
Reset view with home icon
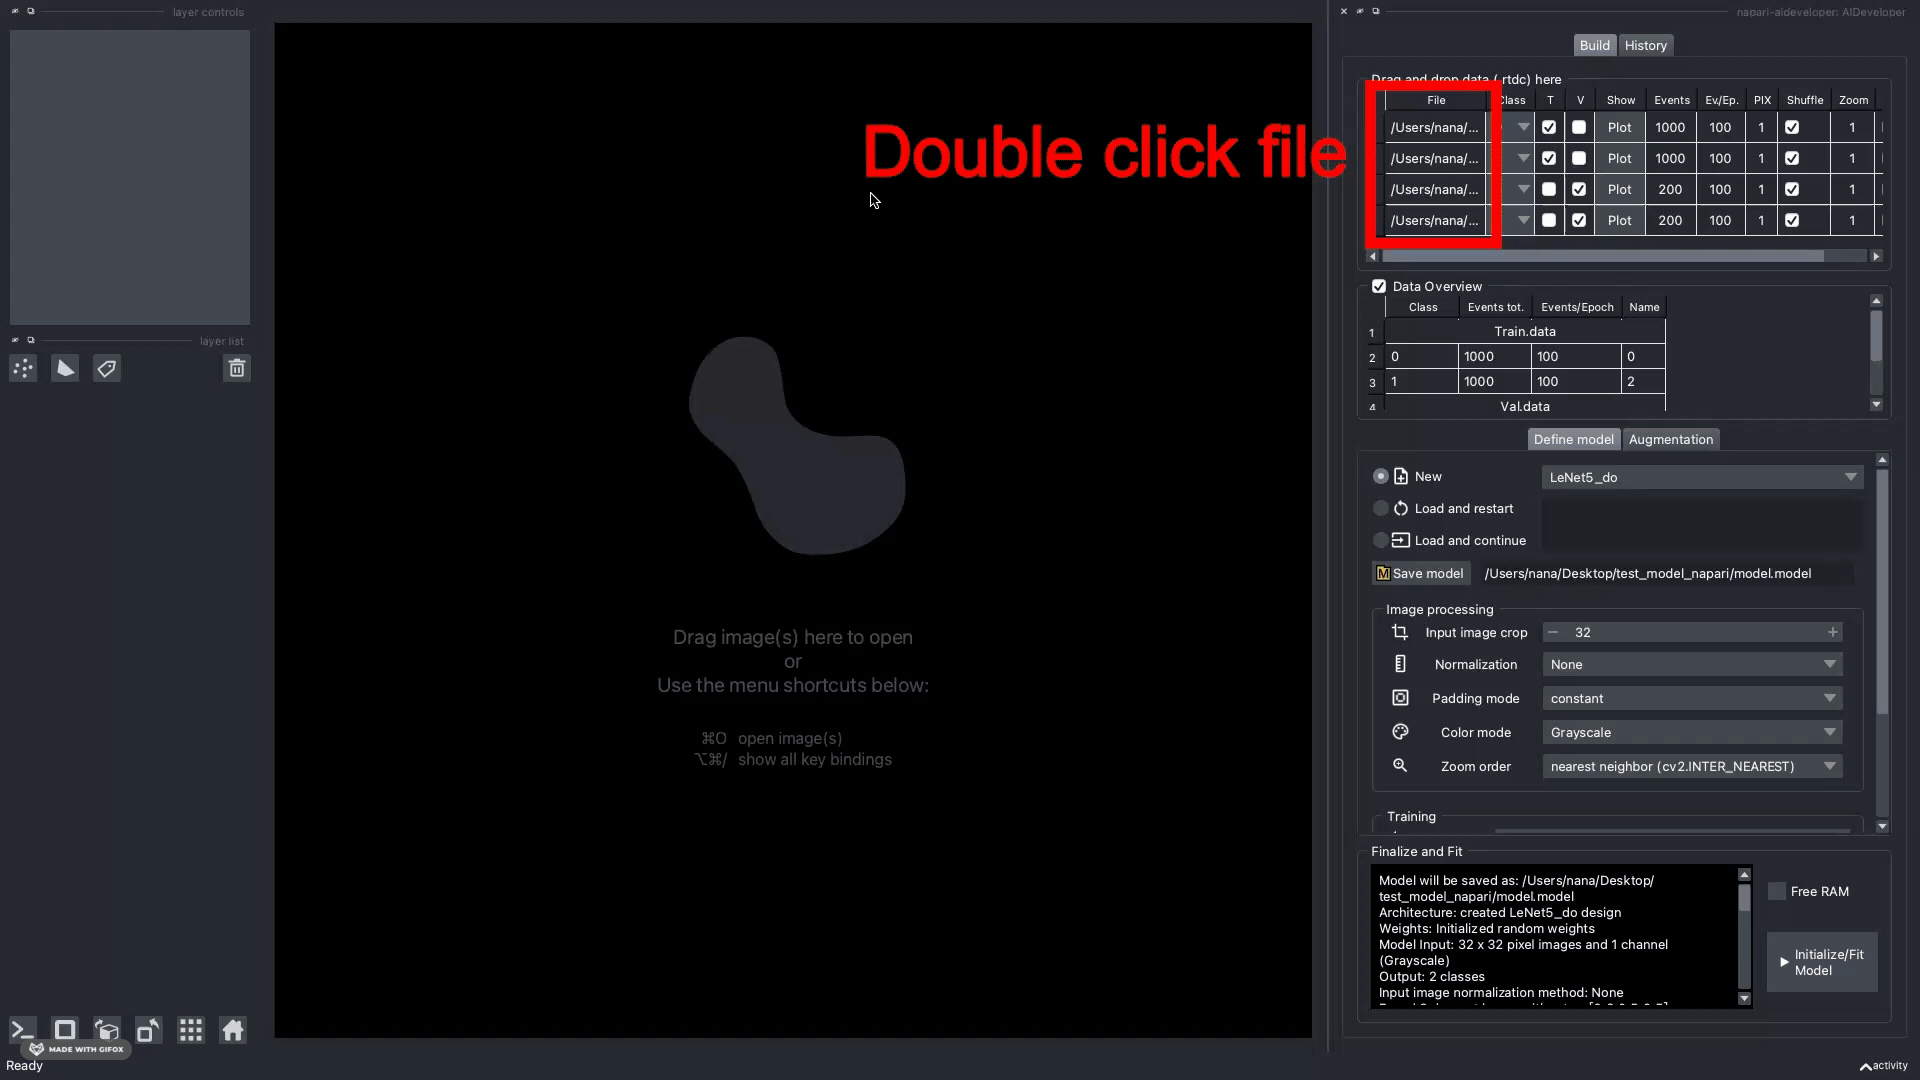pos(233,1030)
